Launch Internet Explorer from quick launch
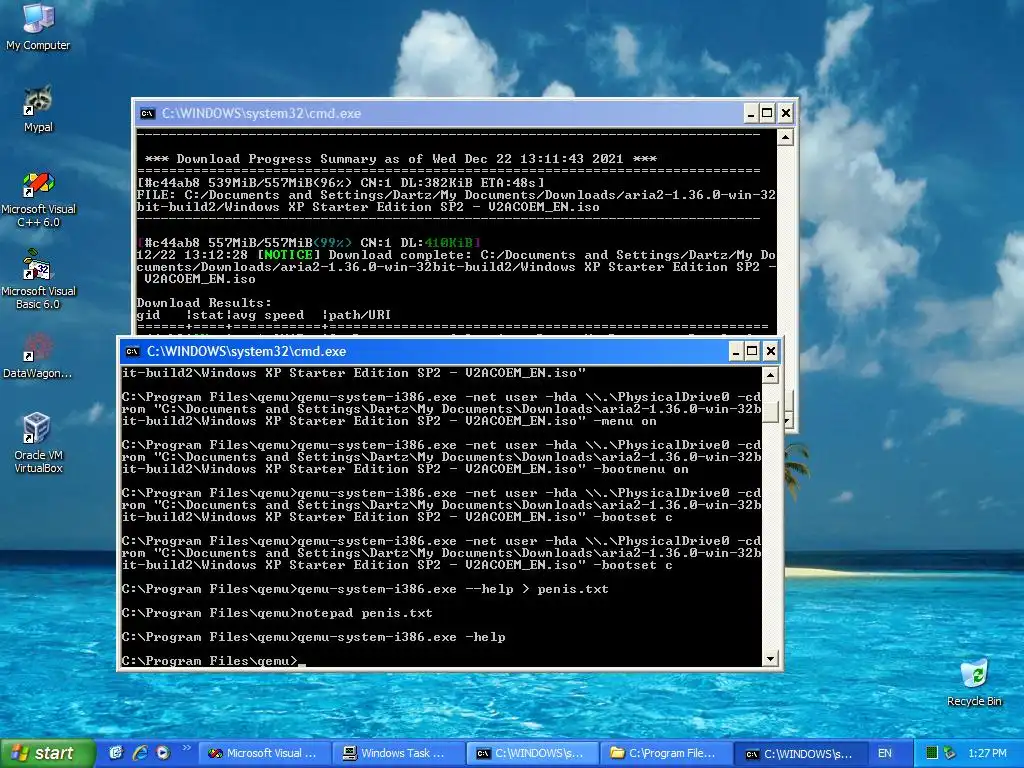Viewport: 1024px width, 768px height. tap(139, 753)
